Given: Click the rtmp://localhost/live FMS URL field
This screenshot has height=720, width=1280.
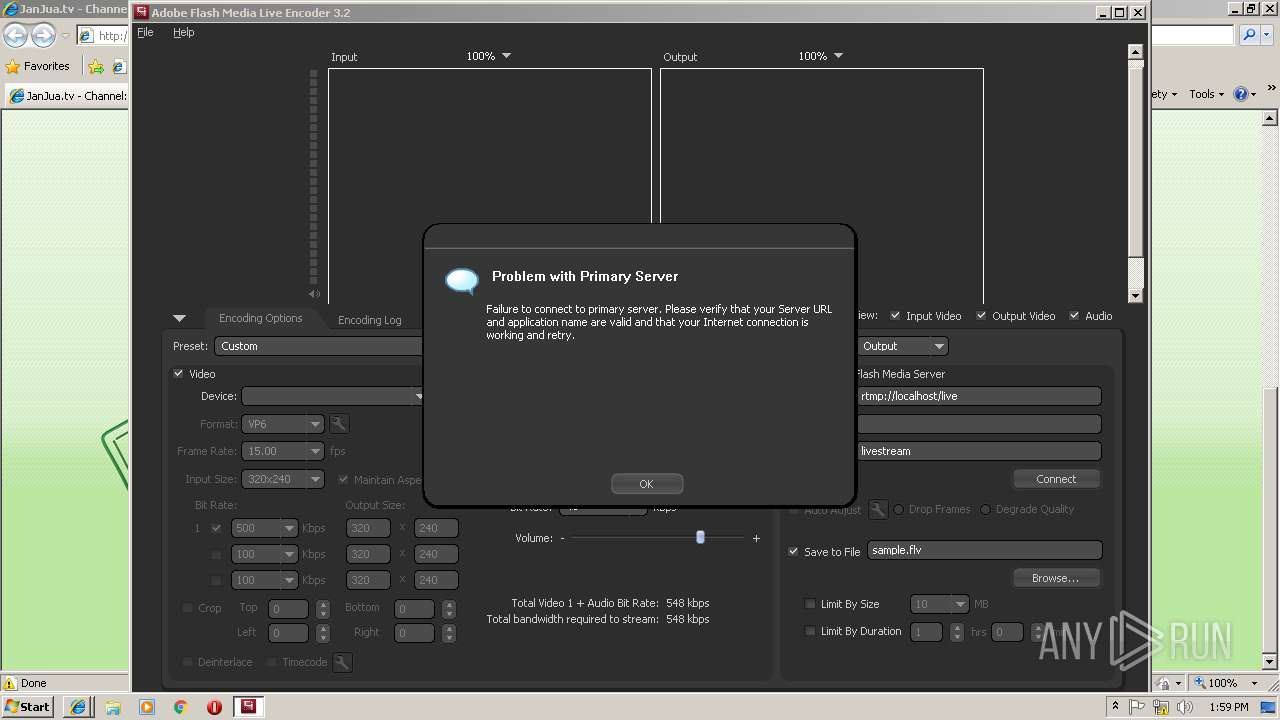Looking at the screenshot, I should (x=978, y=396).
